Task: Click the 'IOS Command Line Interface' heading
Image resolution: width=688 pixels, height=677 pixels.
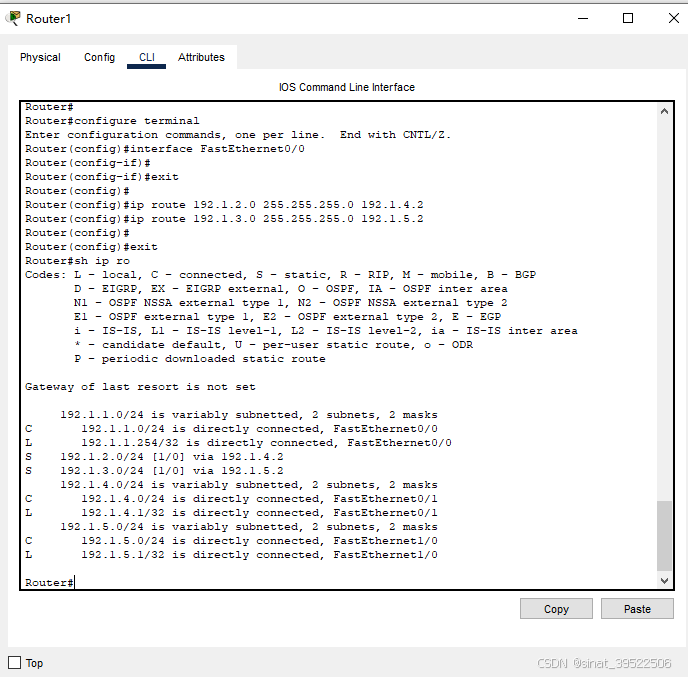Action: [347, 87]
